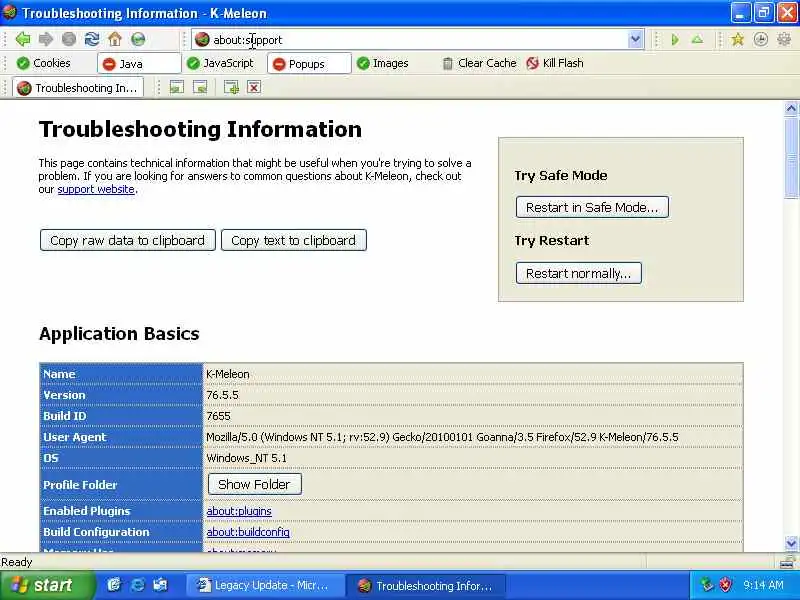The image size is (800, 600).
Task: Reload the page with the blue refresh icon
Action: pyautogui.click(x=92, y=39)
